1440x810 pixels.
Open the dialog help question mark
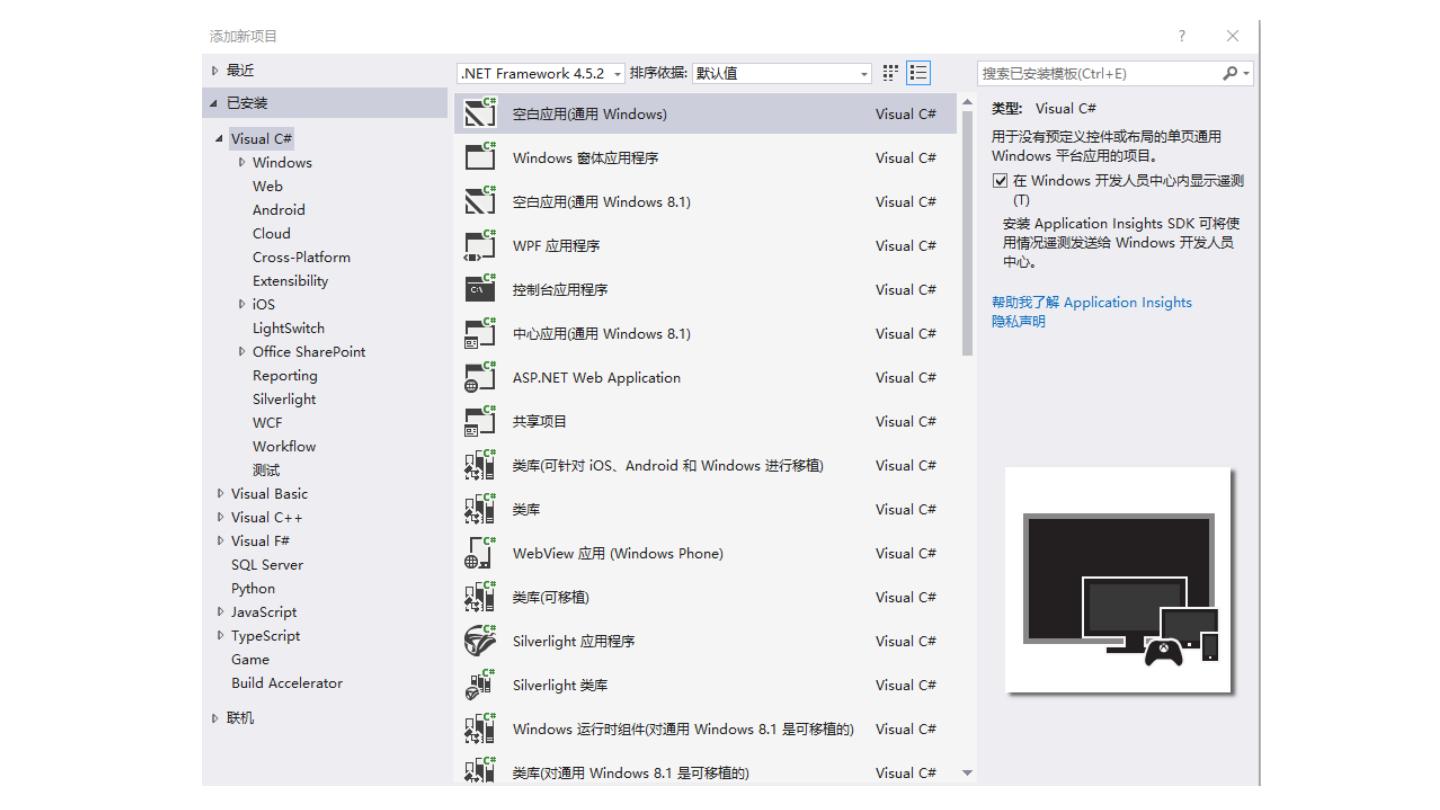click(1183, 37)
